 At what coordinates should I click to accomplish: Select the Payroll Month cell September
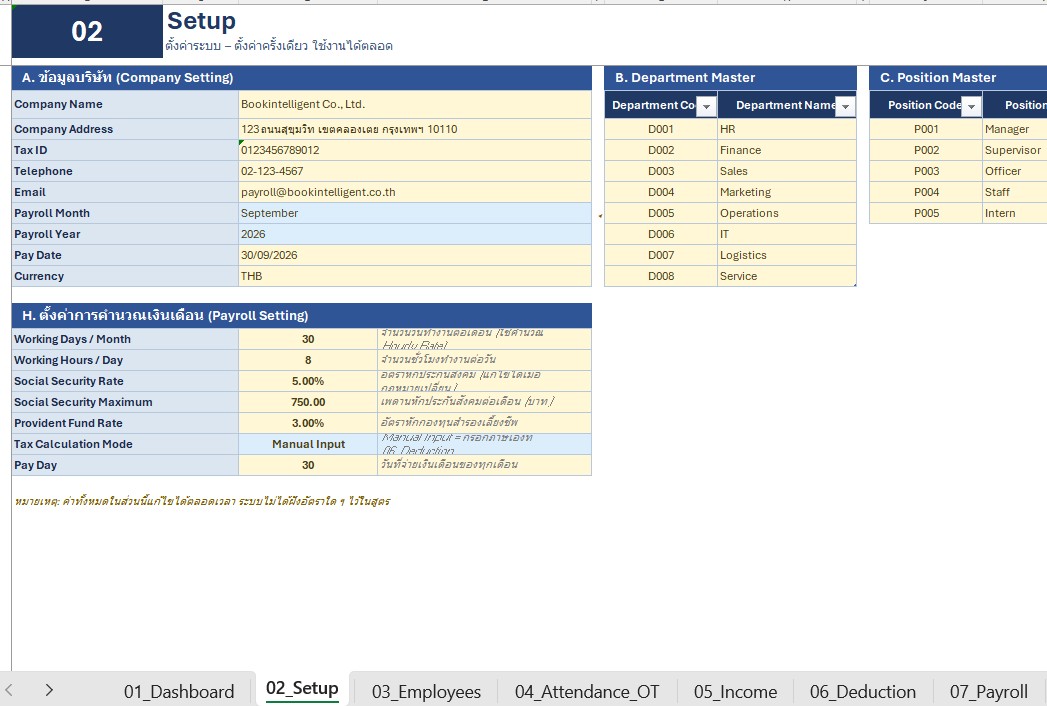tap(415, 213)
